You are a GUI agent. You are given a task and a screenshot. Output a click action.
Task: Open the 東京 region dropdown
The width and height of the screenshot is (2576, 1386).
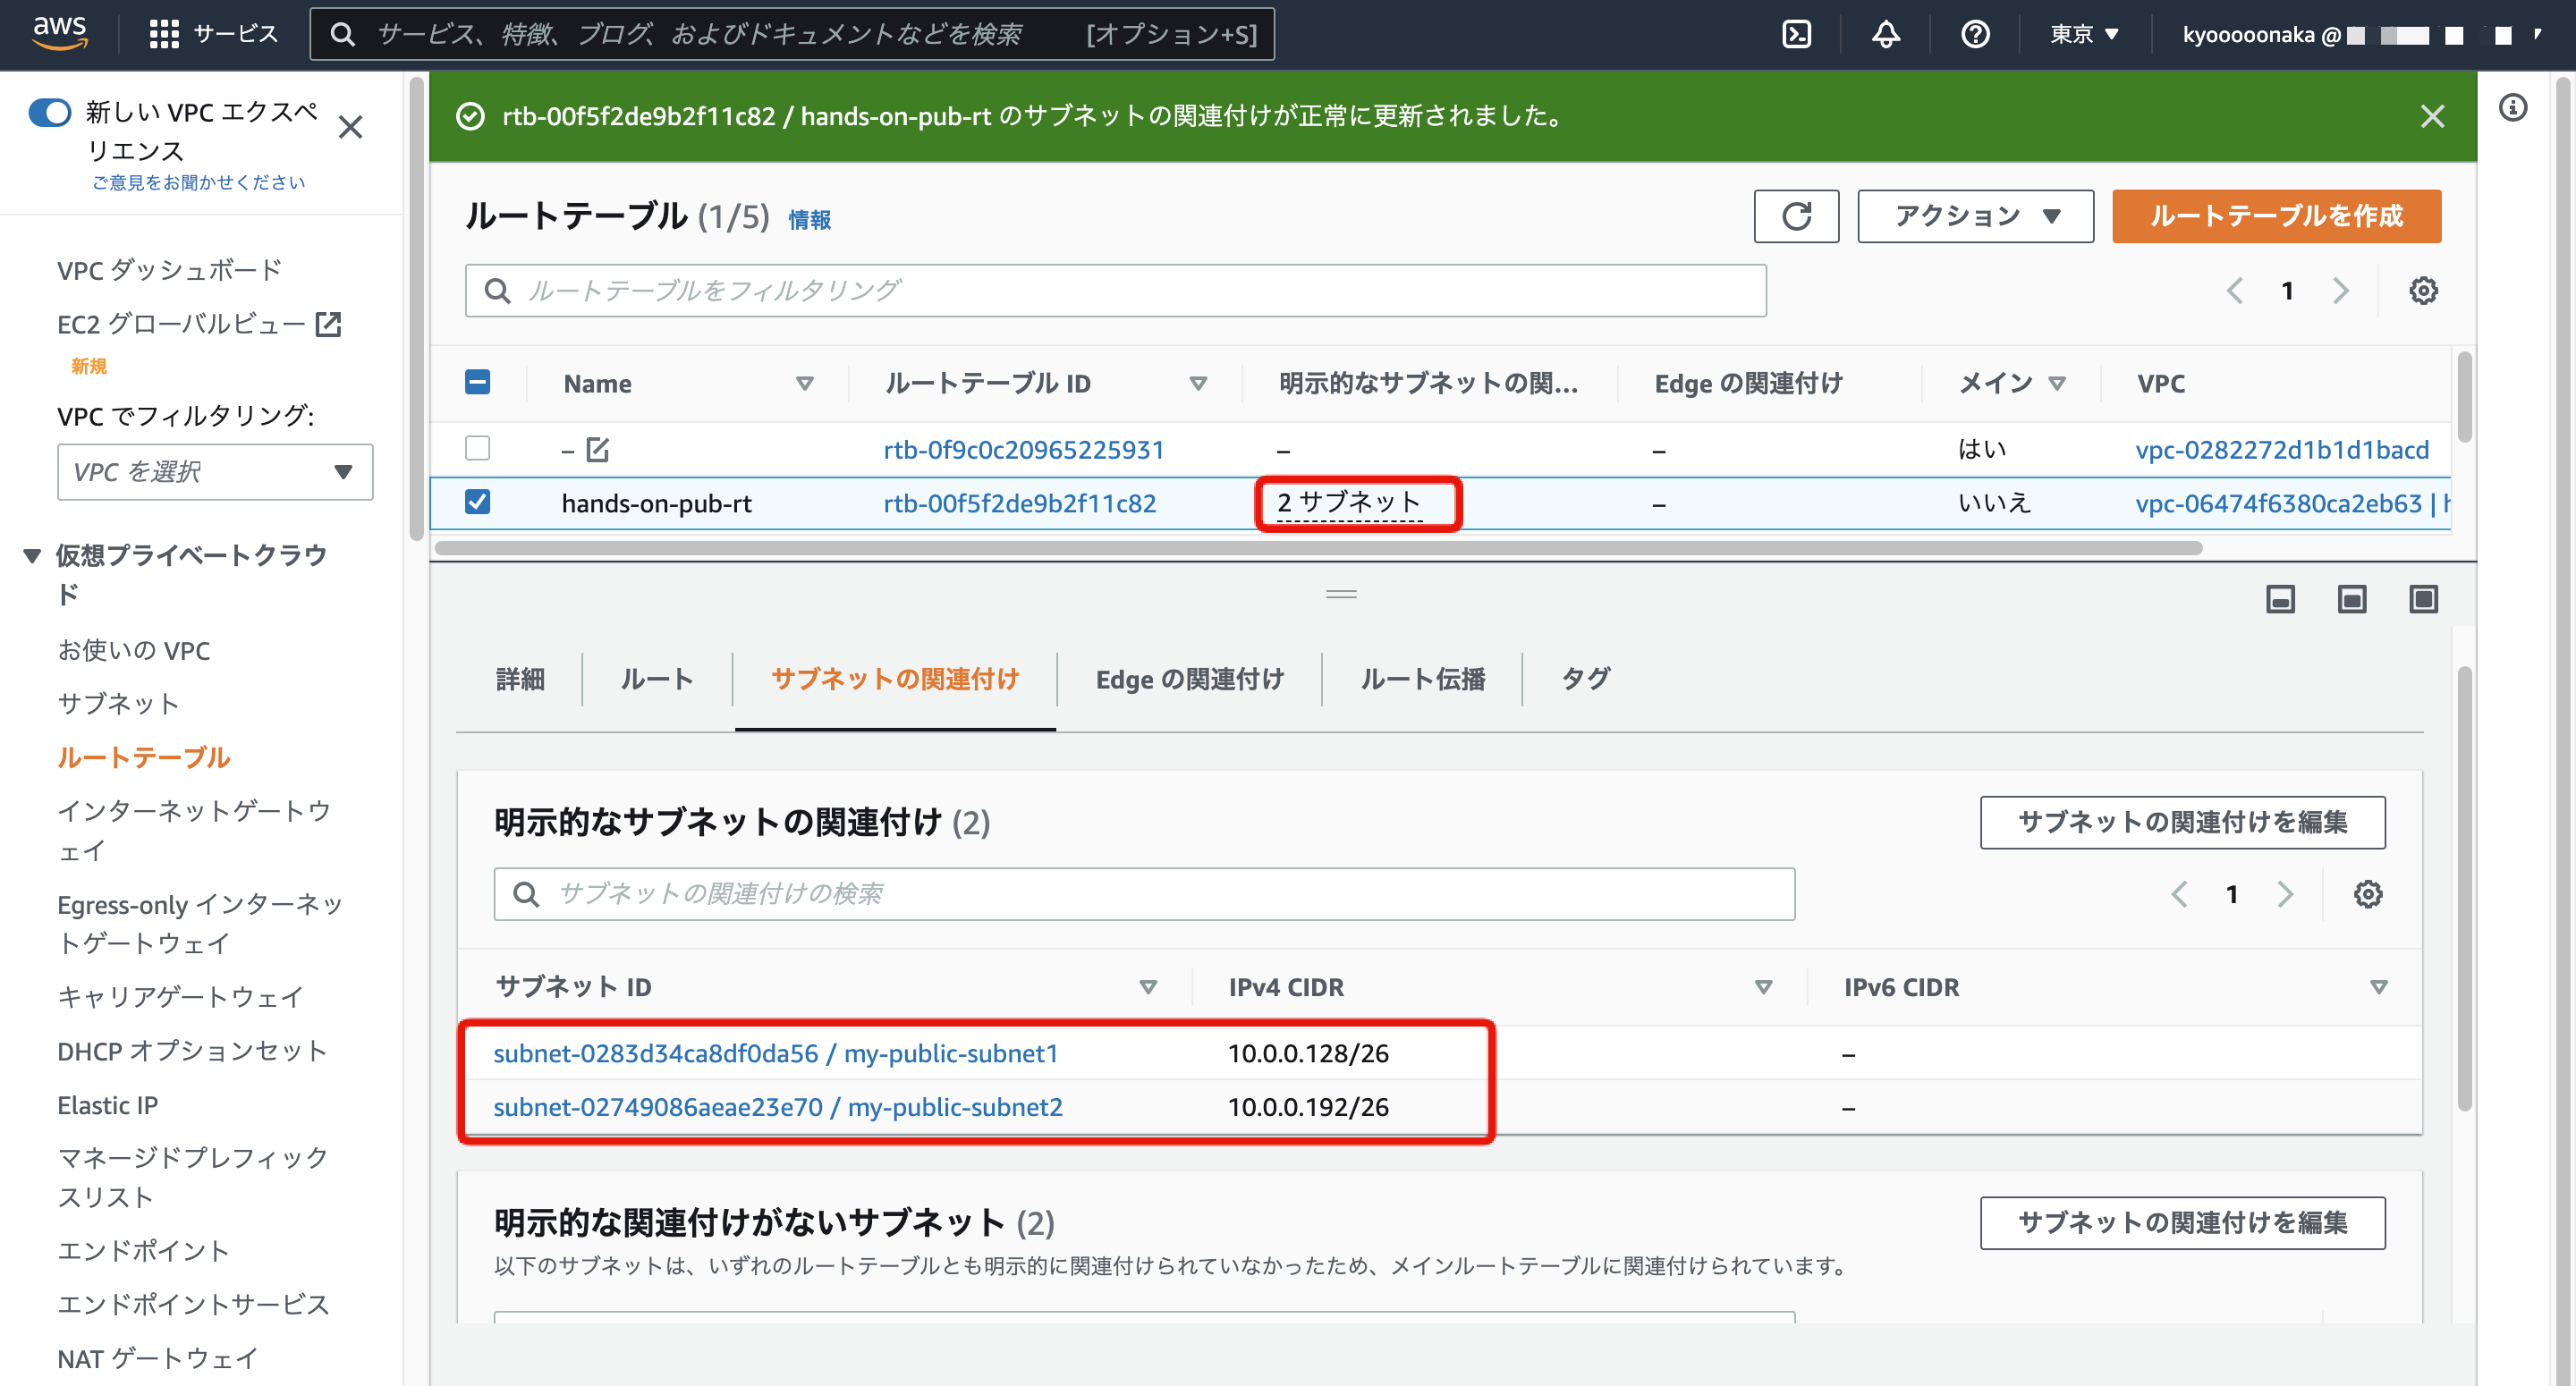click(2085, 34)
